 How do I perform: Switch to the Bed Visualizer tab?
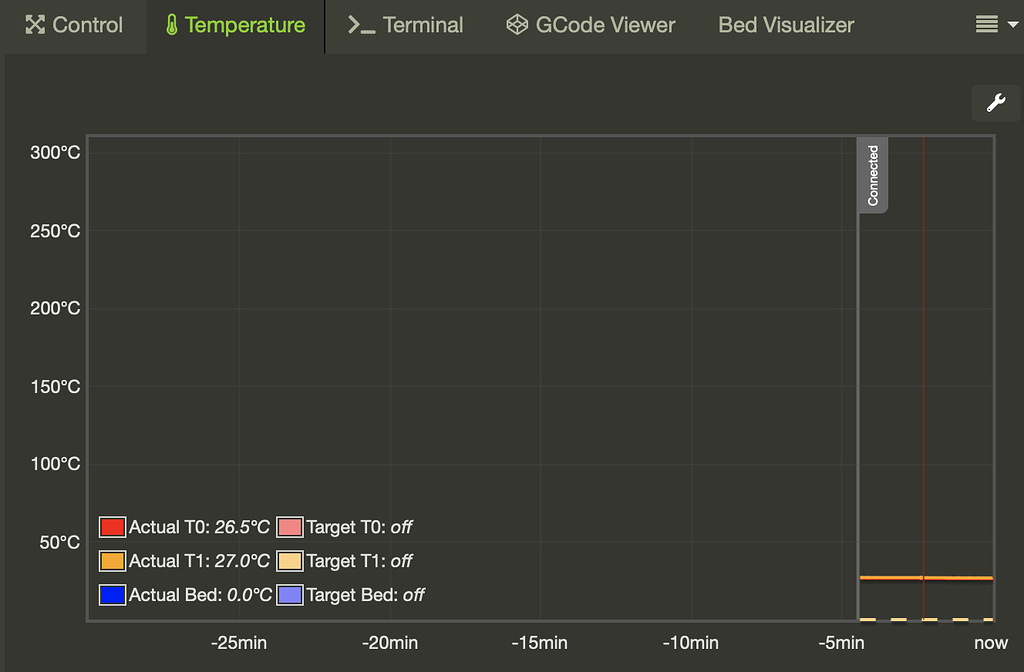pos(785,25)
